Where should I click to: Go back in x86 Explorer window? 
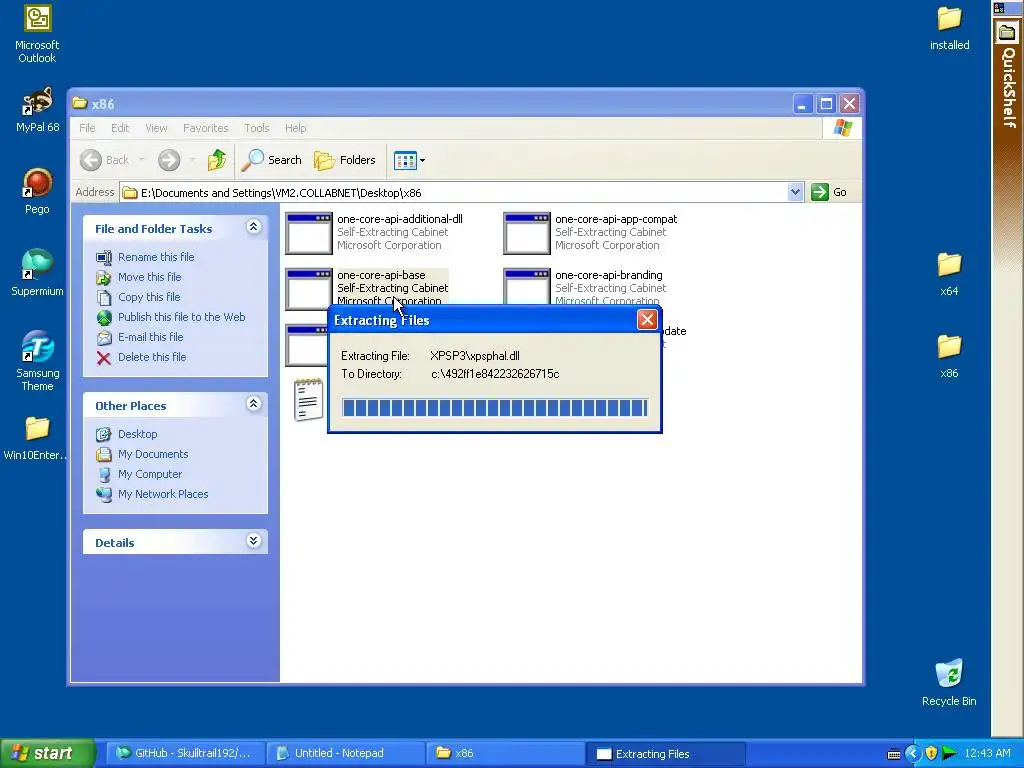[x=104, y=160]
